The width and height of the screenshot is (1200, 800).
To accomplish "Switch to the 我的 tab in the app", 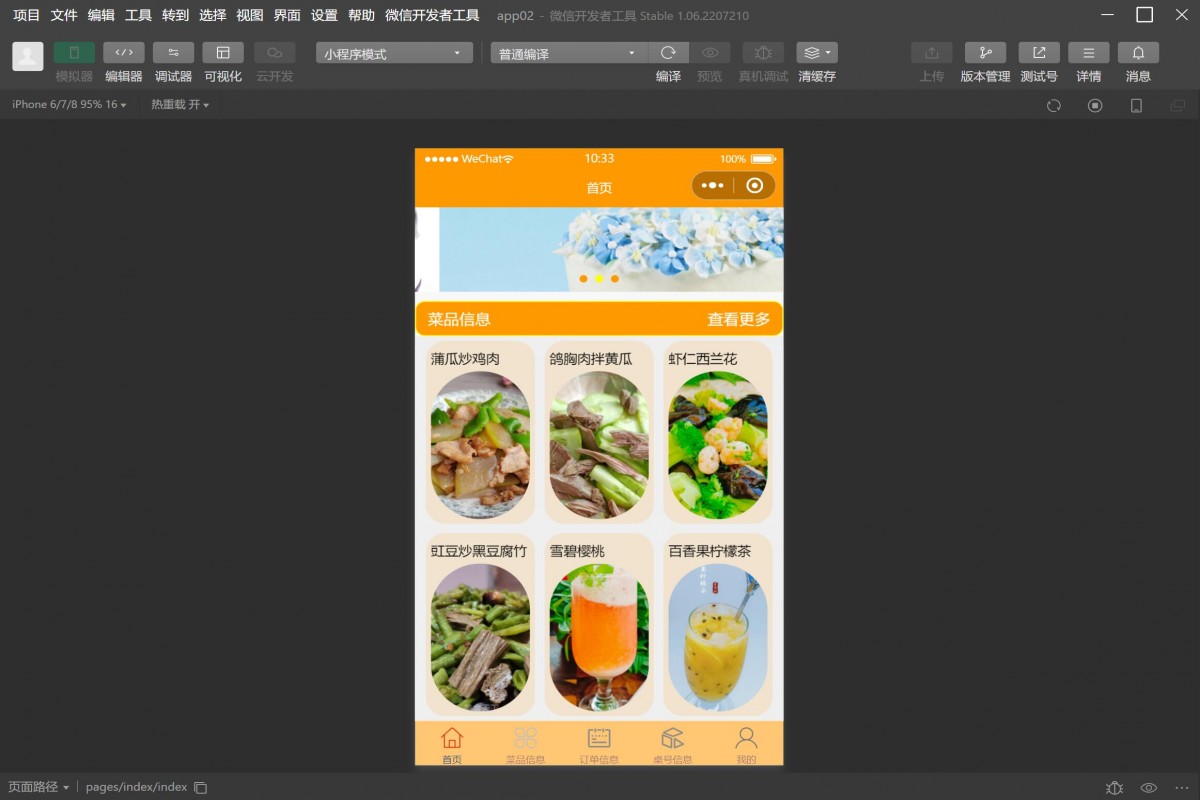I will coord(746,744).
